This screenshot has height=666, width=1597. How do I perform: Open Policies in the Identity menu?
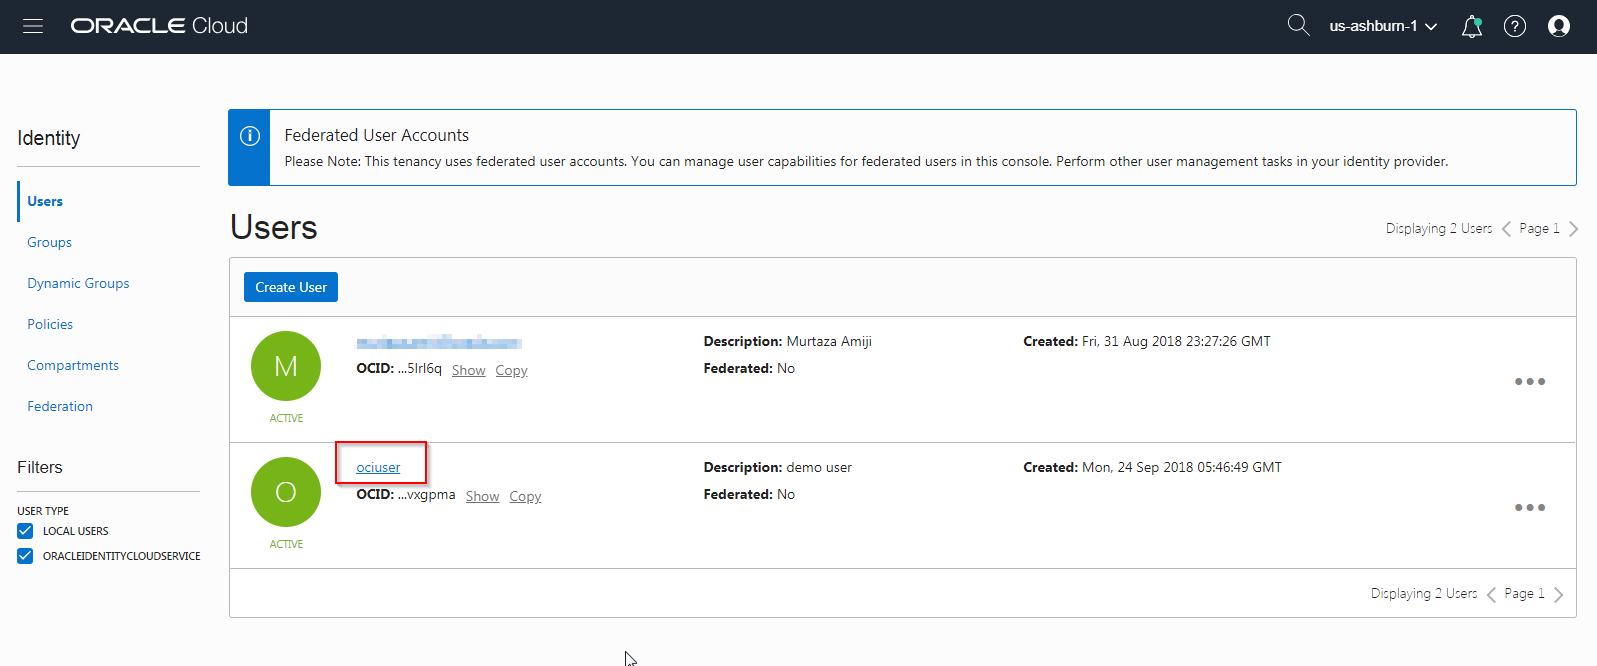pyautogui.click(x=50, y=325)
